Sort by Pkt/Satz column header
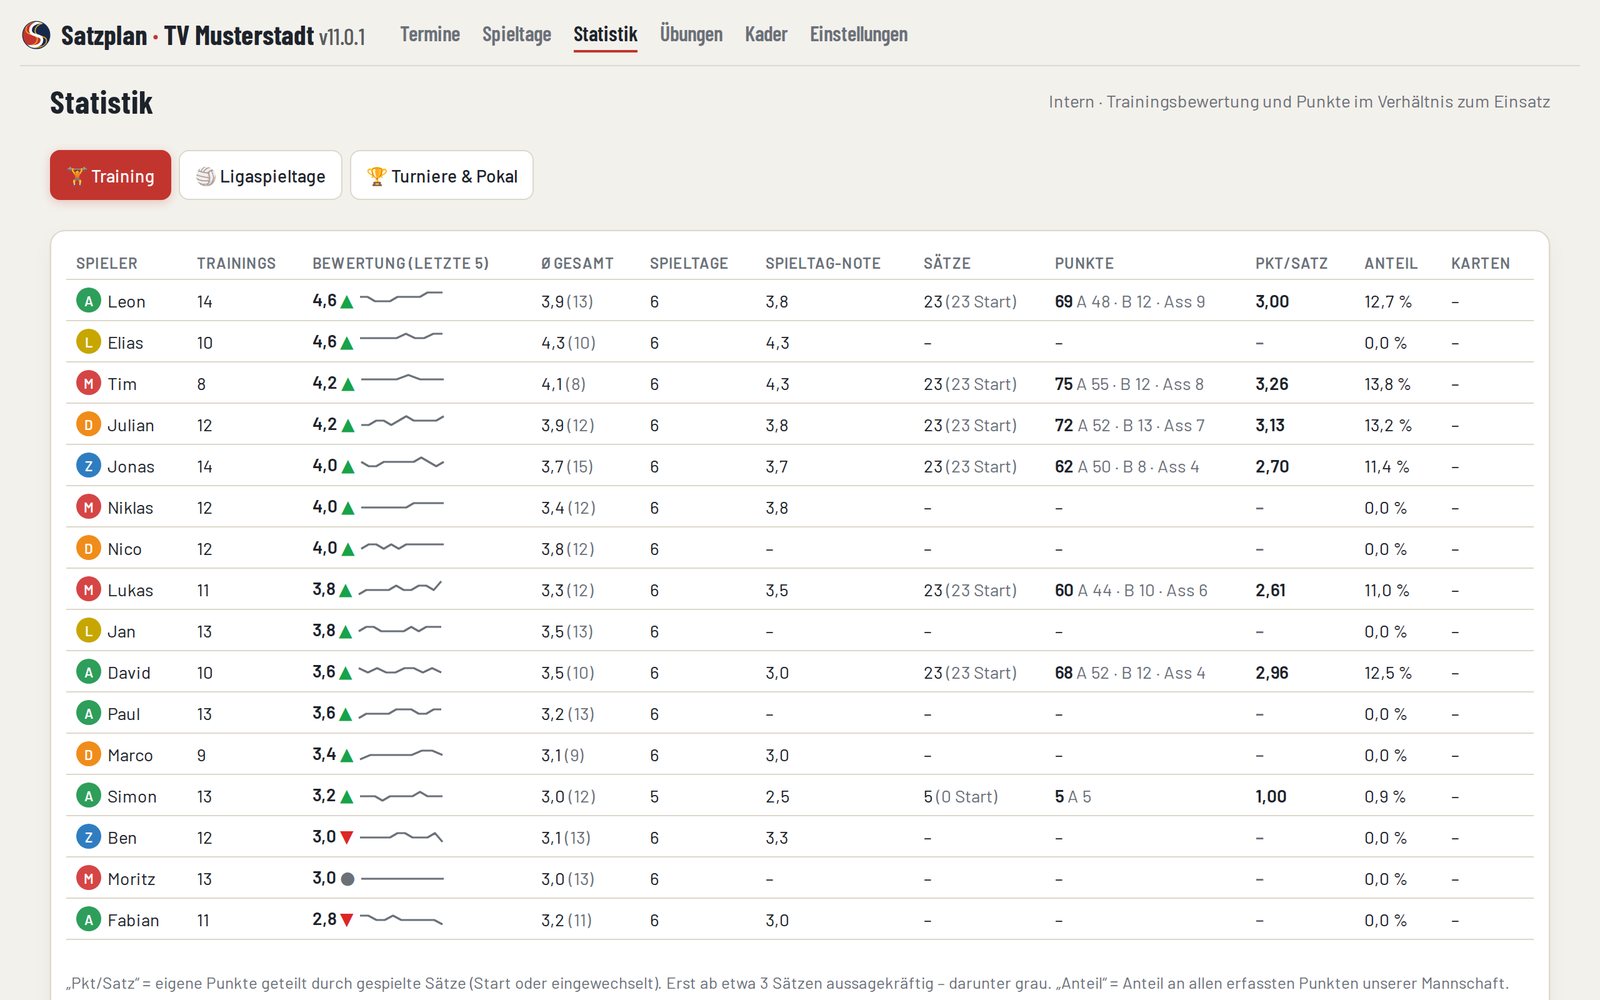Viewport: 1600px width, 1000px height. point(1292,263)
